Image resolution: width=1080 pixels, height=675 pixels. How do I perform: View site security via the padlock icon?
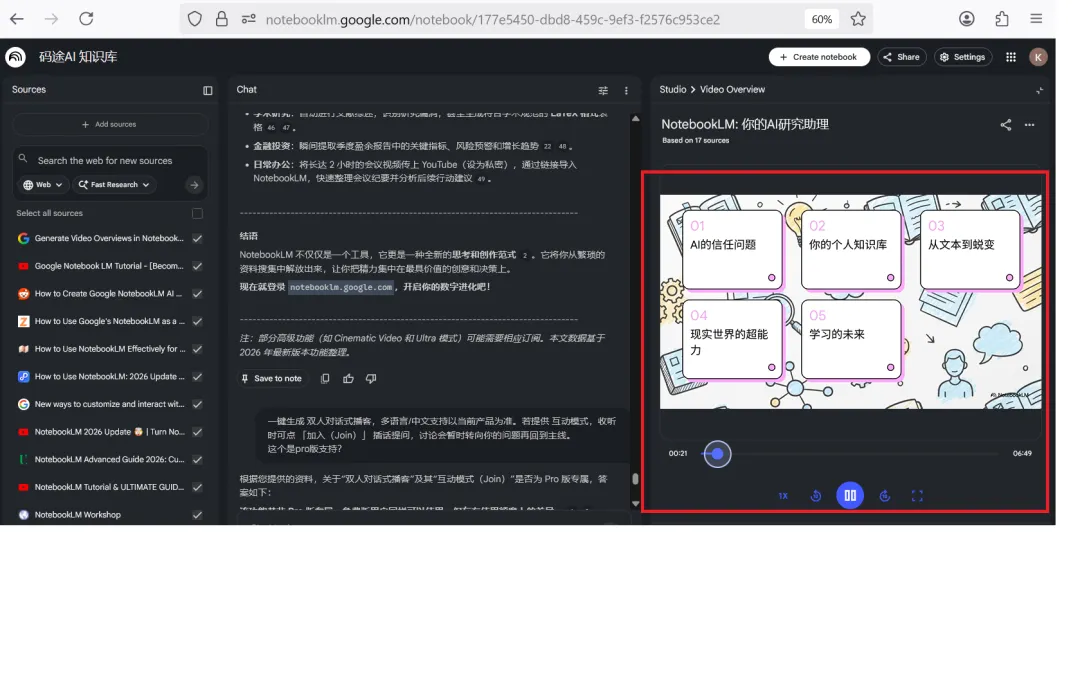point(222,19)
